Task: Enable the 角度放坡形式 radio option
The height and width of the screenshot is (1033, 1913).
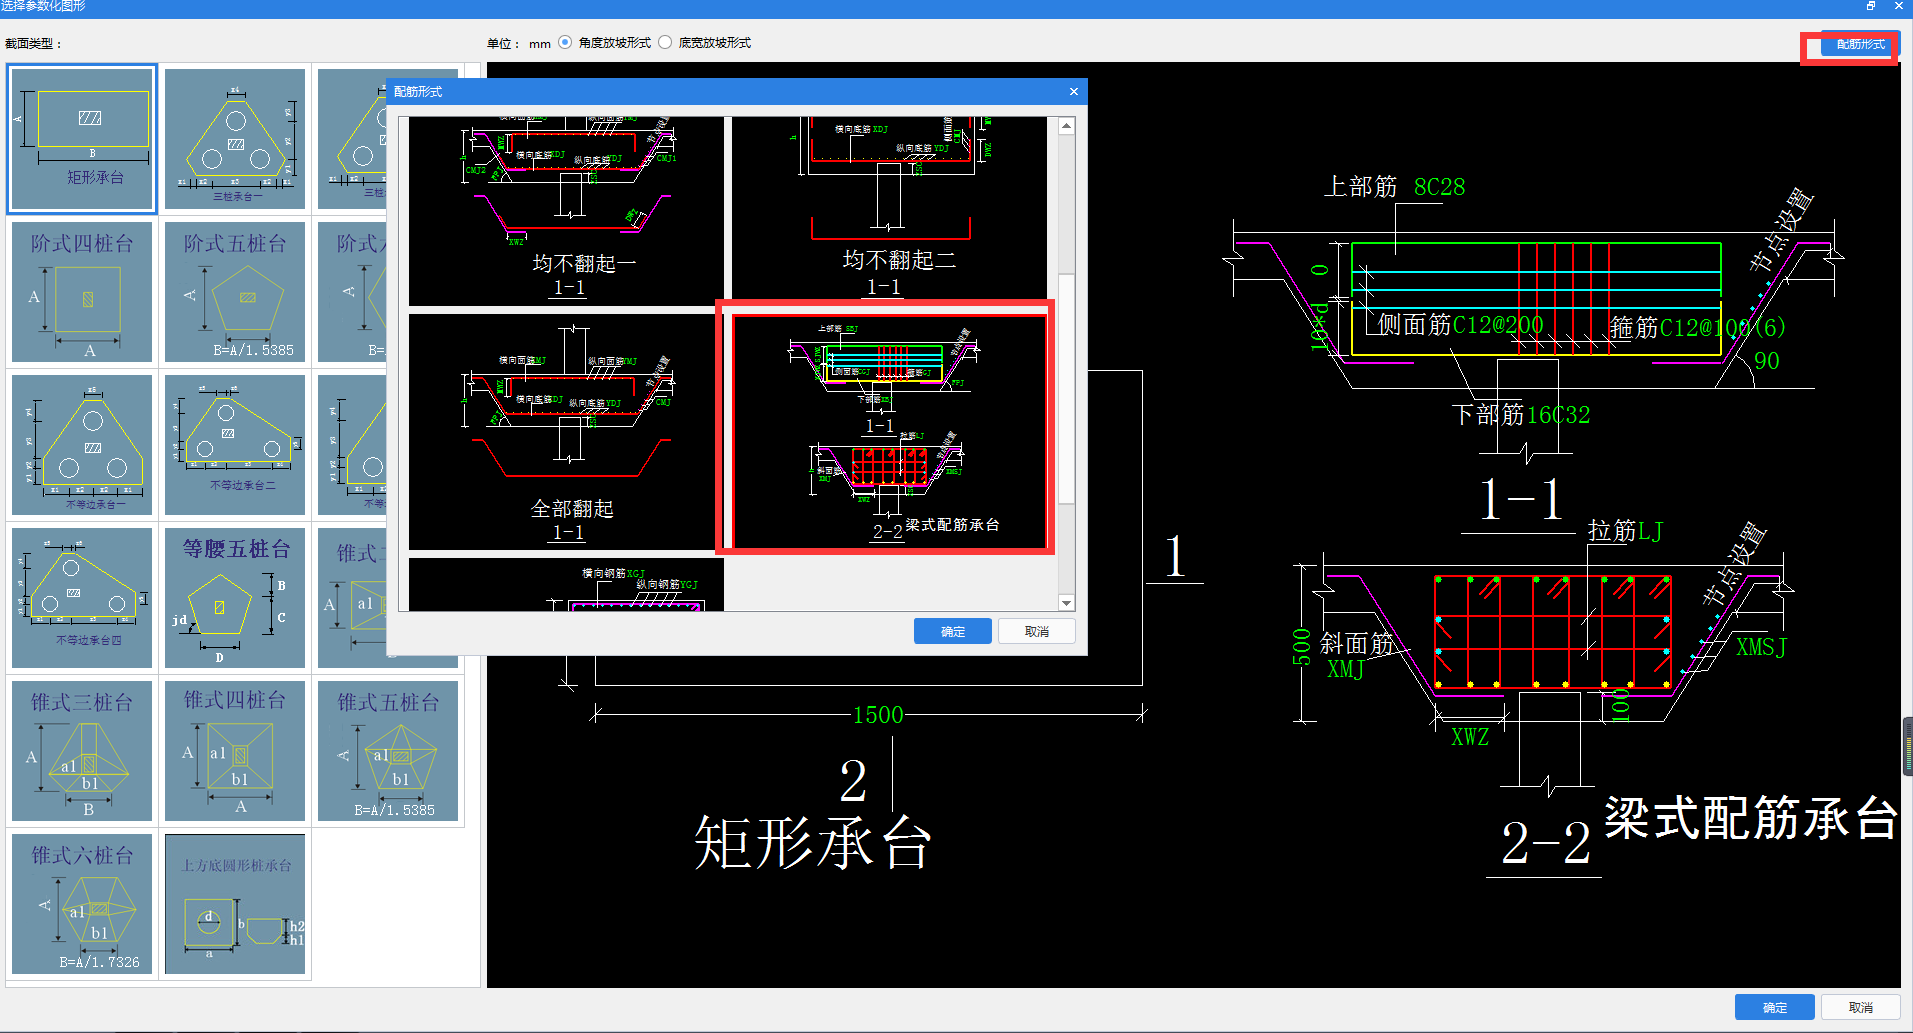Action: tap(566, 43)
